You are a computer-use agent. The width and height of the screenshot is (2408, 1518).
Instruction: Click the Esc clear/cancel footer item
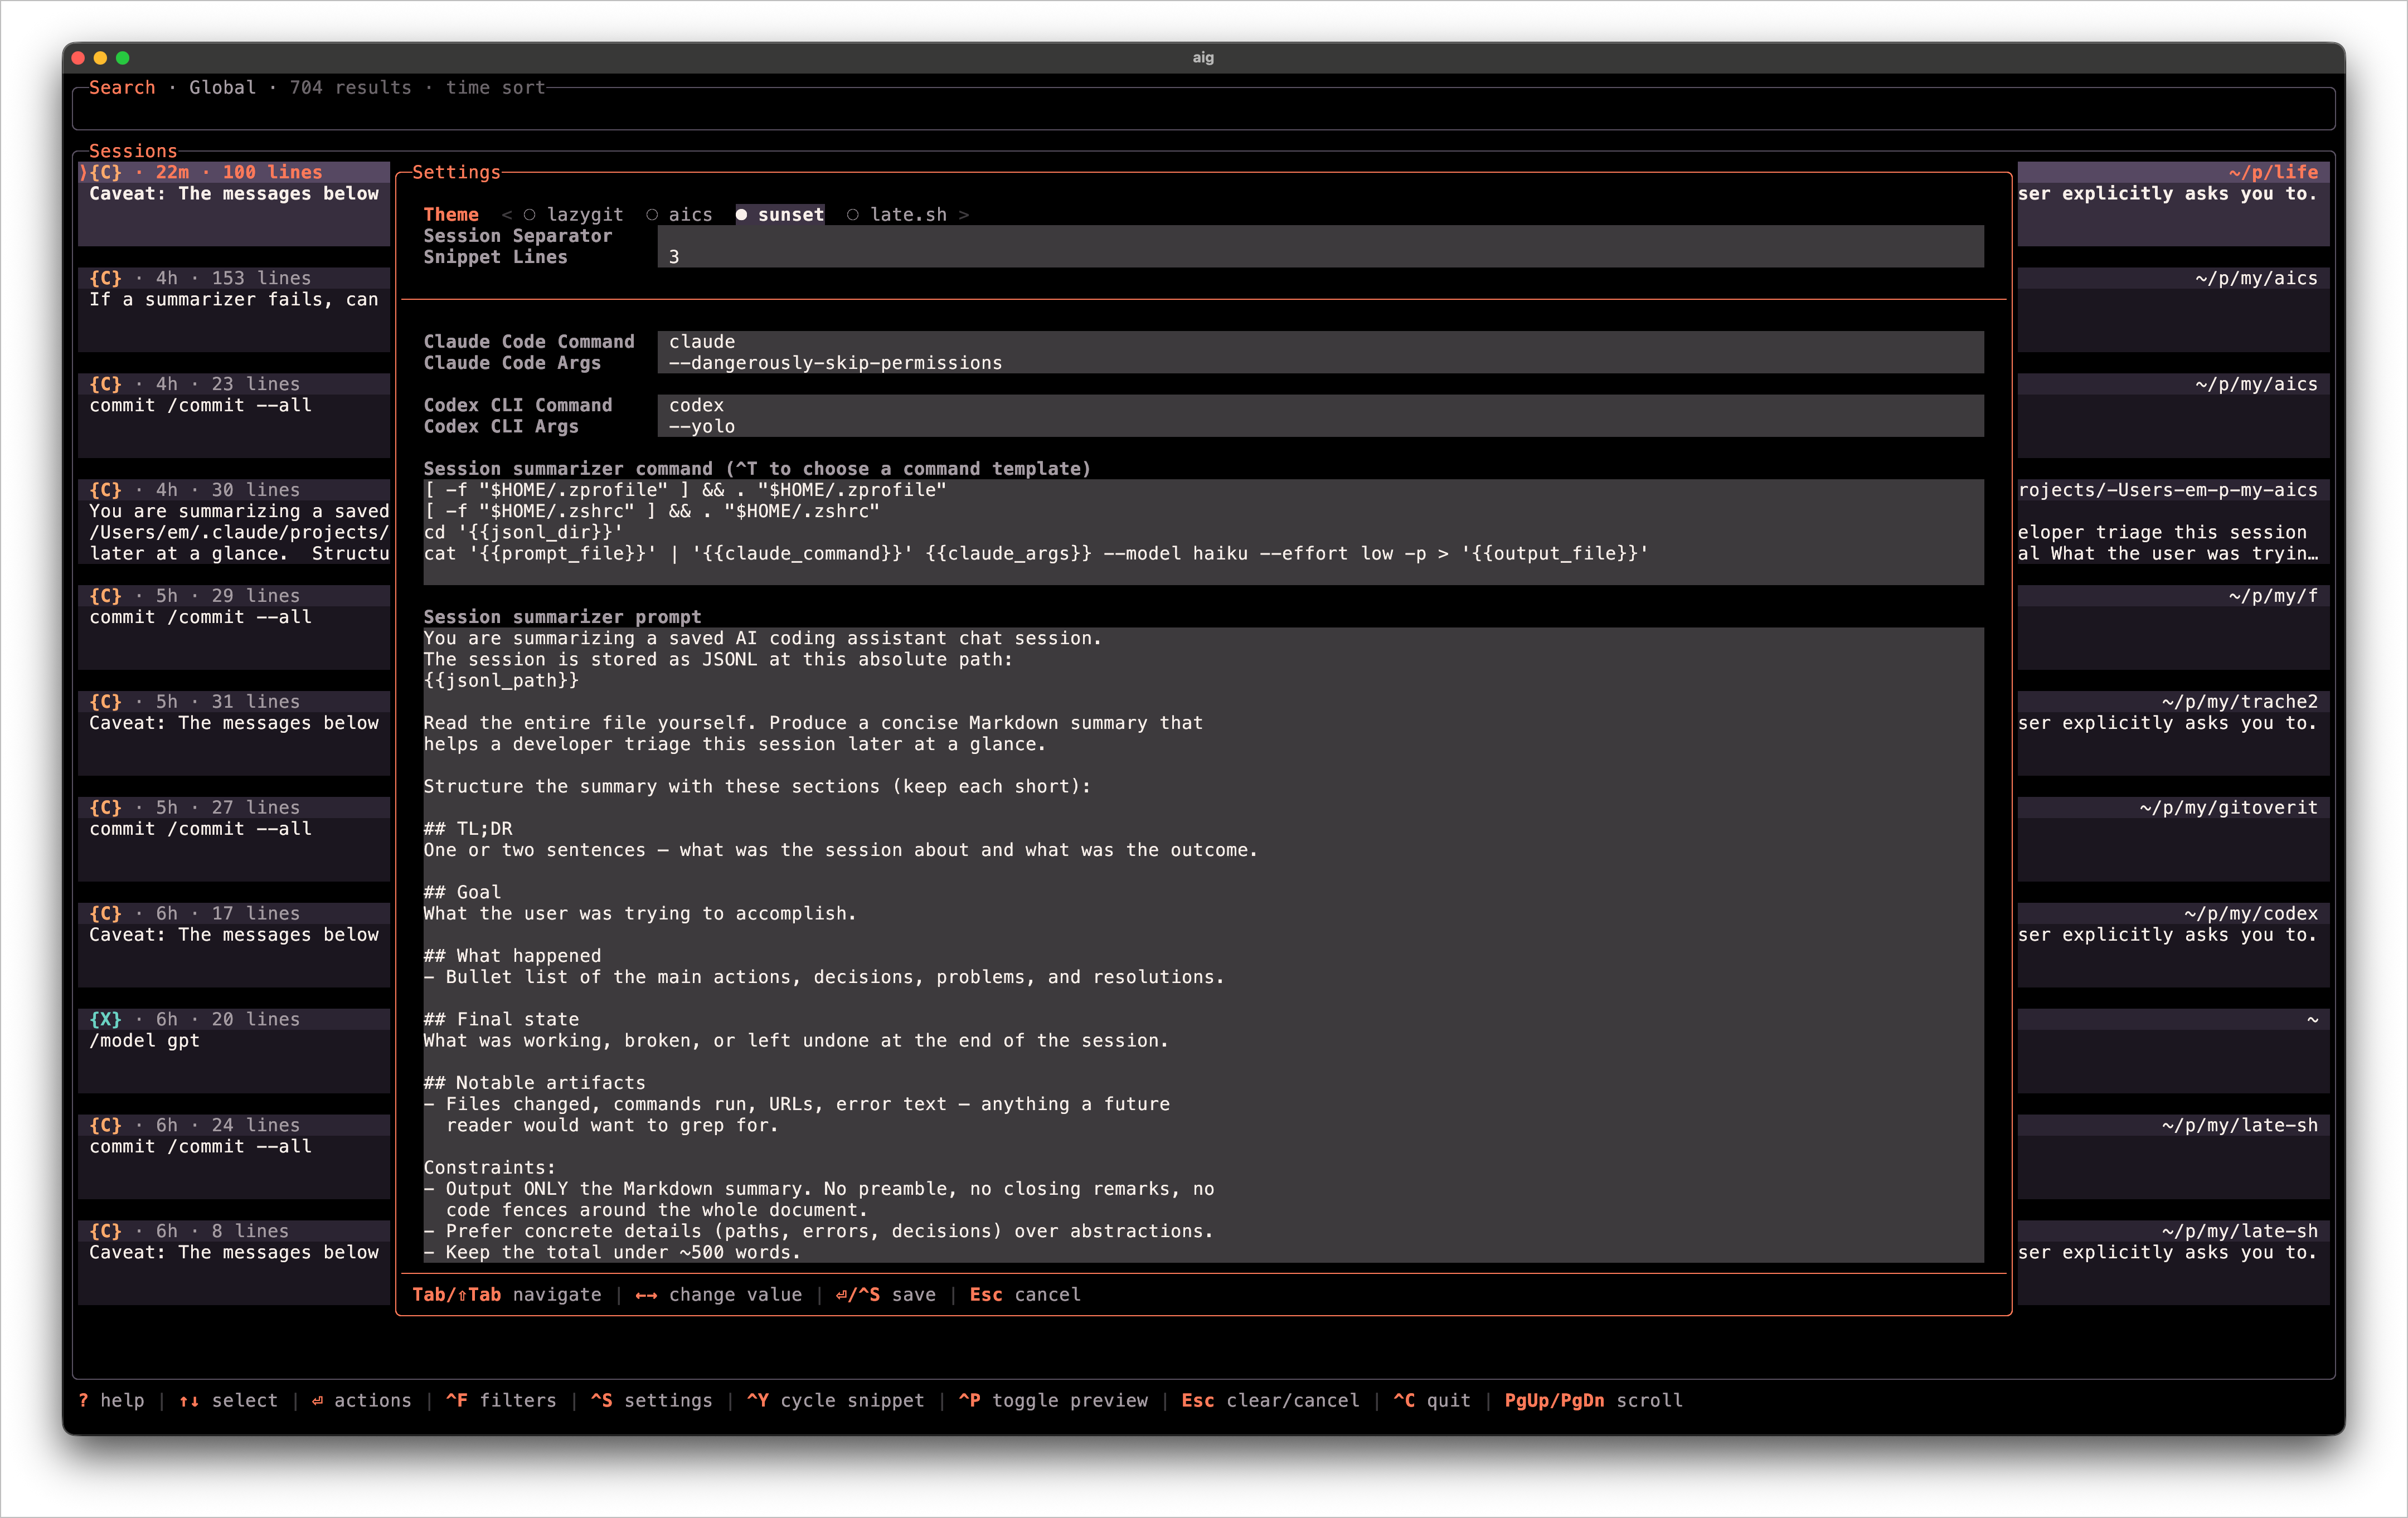click(x=1270, y=1401)
